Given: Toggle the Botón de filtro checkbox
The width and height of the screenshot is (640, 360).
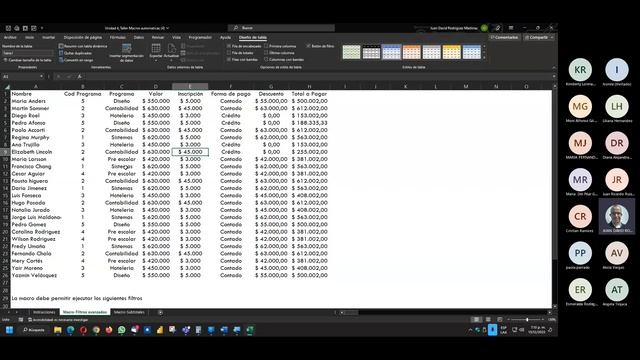Looking at the screenshot, I should pos(309,46).
